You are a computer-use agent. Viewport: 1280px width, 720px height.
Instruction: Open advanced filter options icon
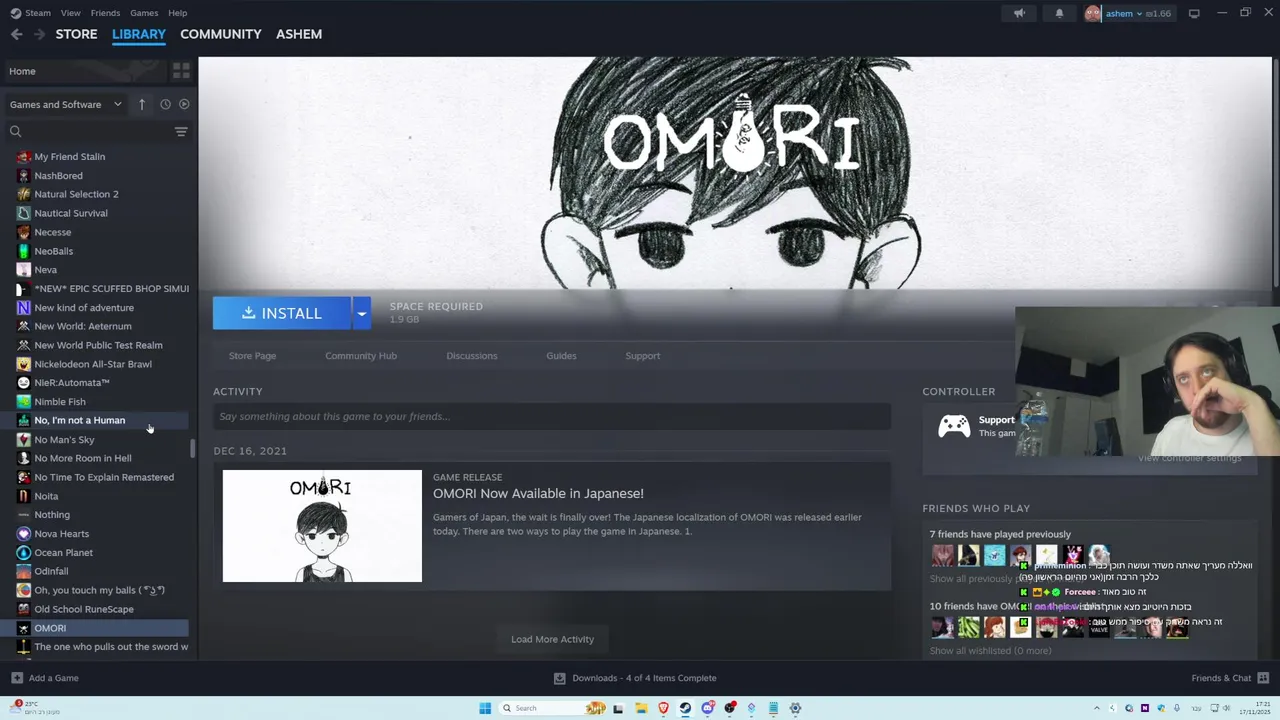pos(181,131)
